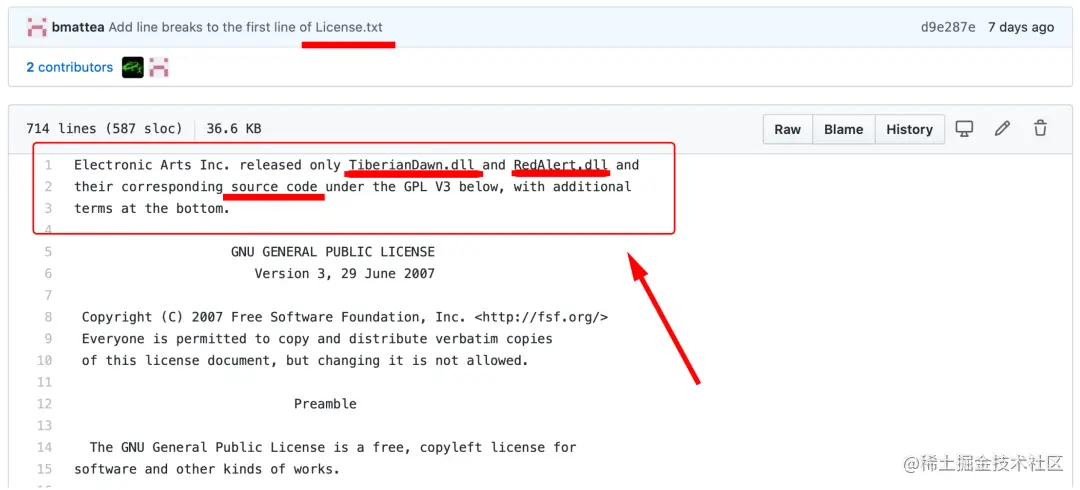Select line number 1
Image resolution: width=1080 pixels, height=490 pixels.
[48, 165]
